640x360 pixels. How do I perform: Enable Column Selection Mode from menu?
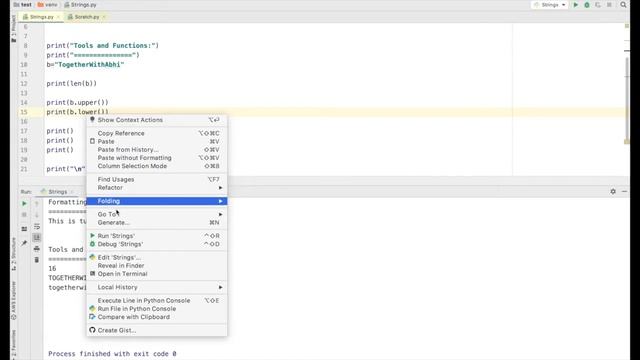click(157, 166)
